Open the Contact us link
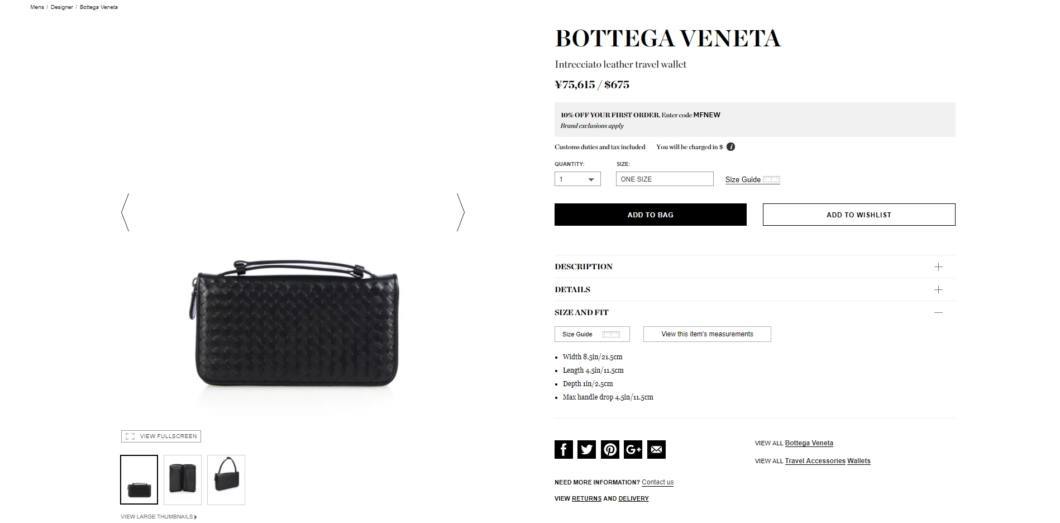 tap(658, 482)
